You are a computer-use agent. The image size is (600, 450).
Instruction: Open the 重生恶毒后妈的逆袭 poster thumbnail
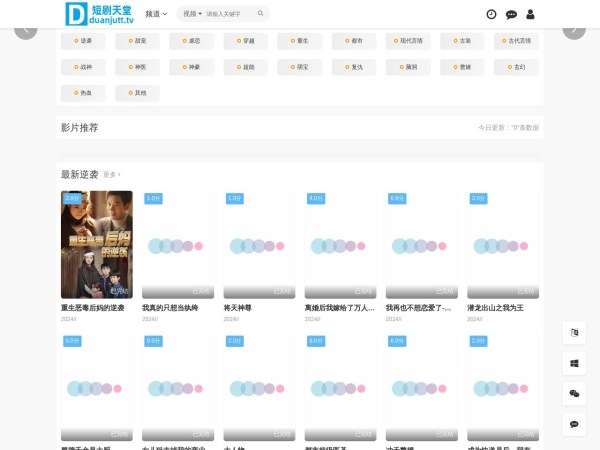point(96,244)
